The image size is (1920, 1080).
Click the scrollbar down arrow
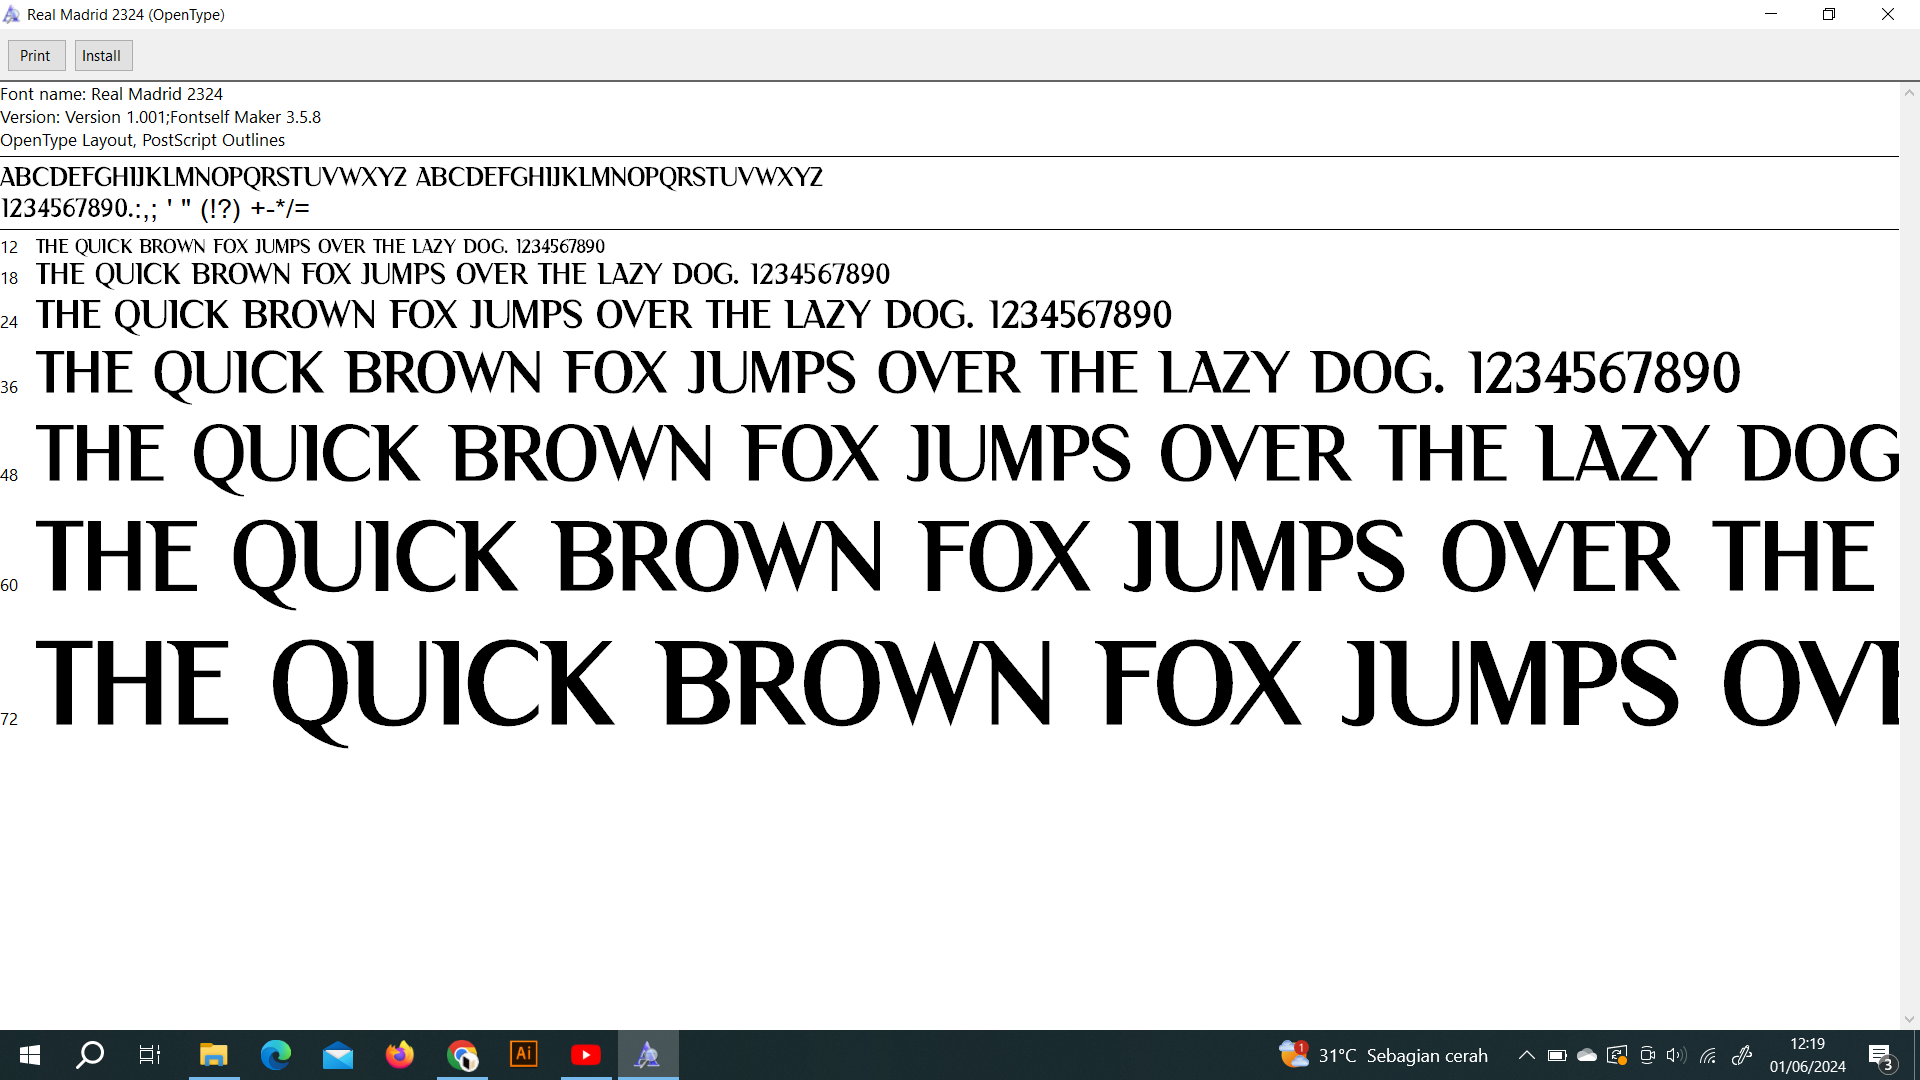[x=1909, y=1019]
